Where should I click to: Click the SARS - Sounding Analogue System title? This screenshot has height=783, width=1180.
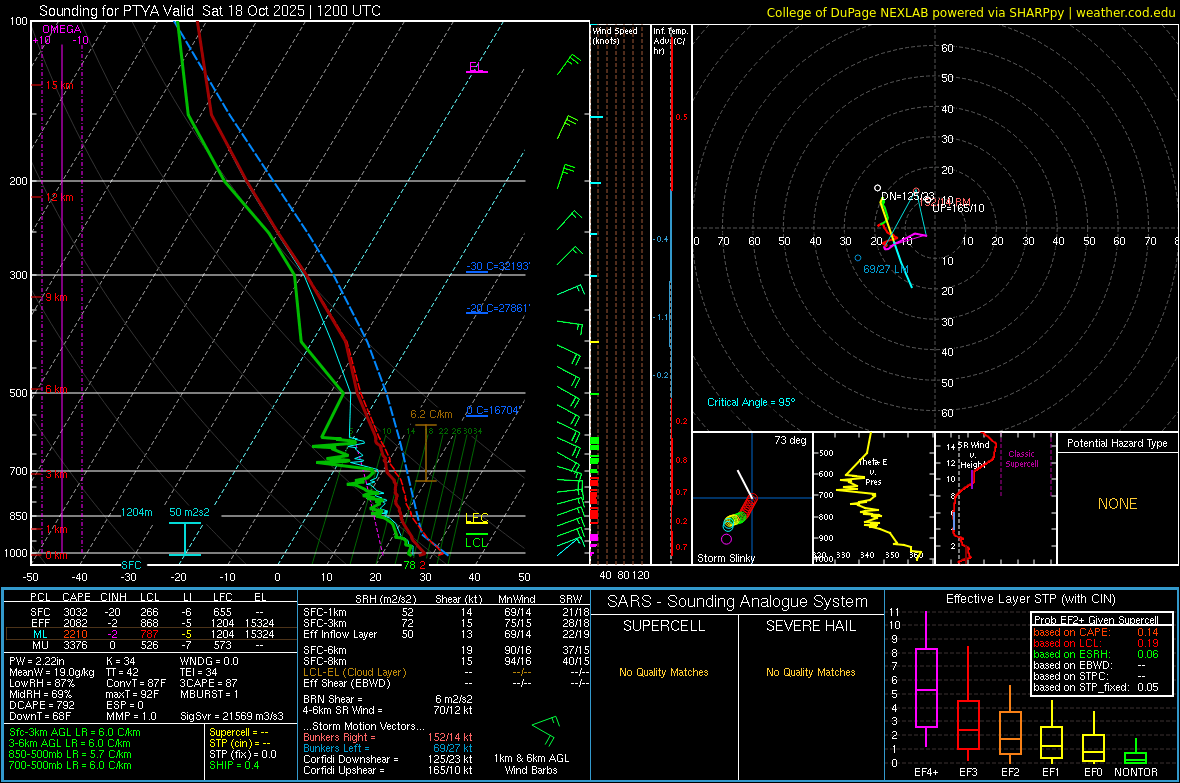[737, 602]
